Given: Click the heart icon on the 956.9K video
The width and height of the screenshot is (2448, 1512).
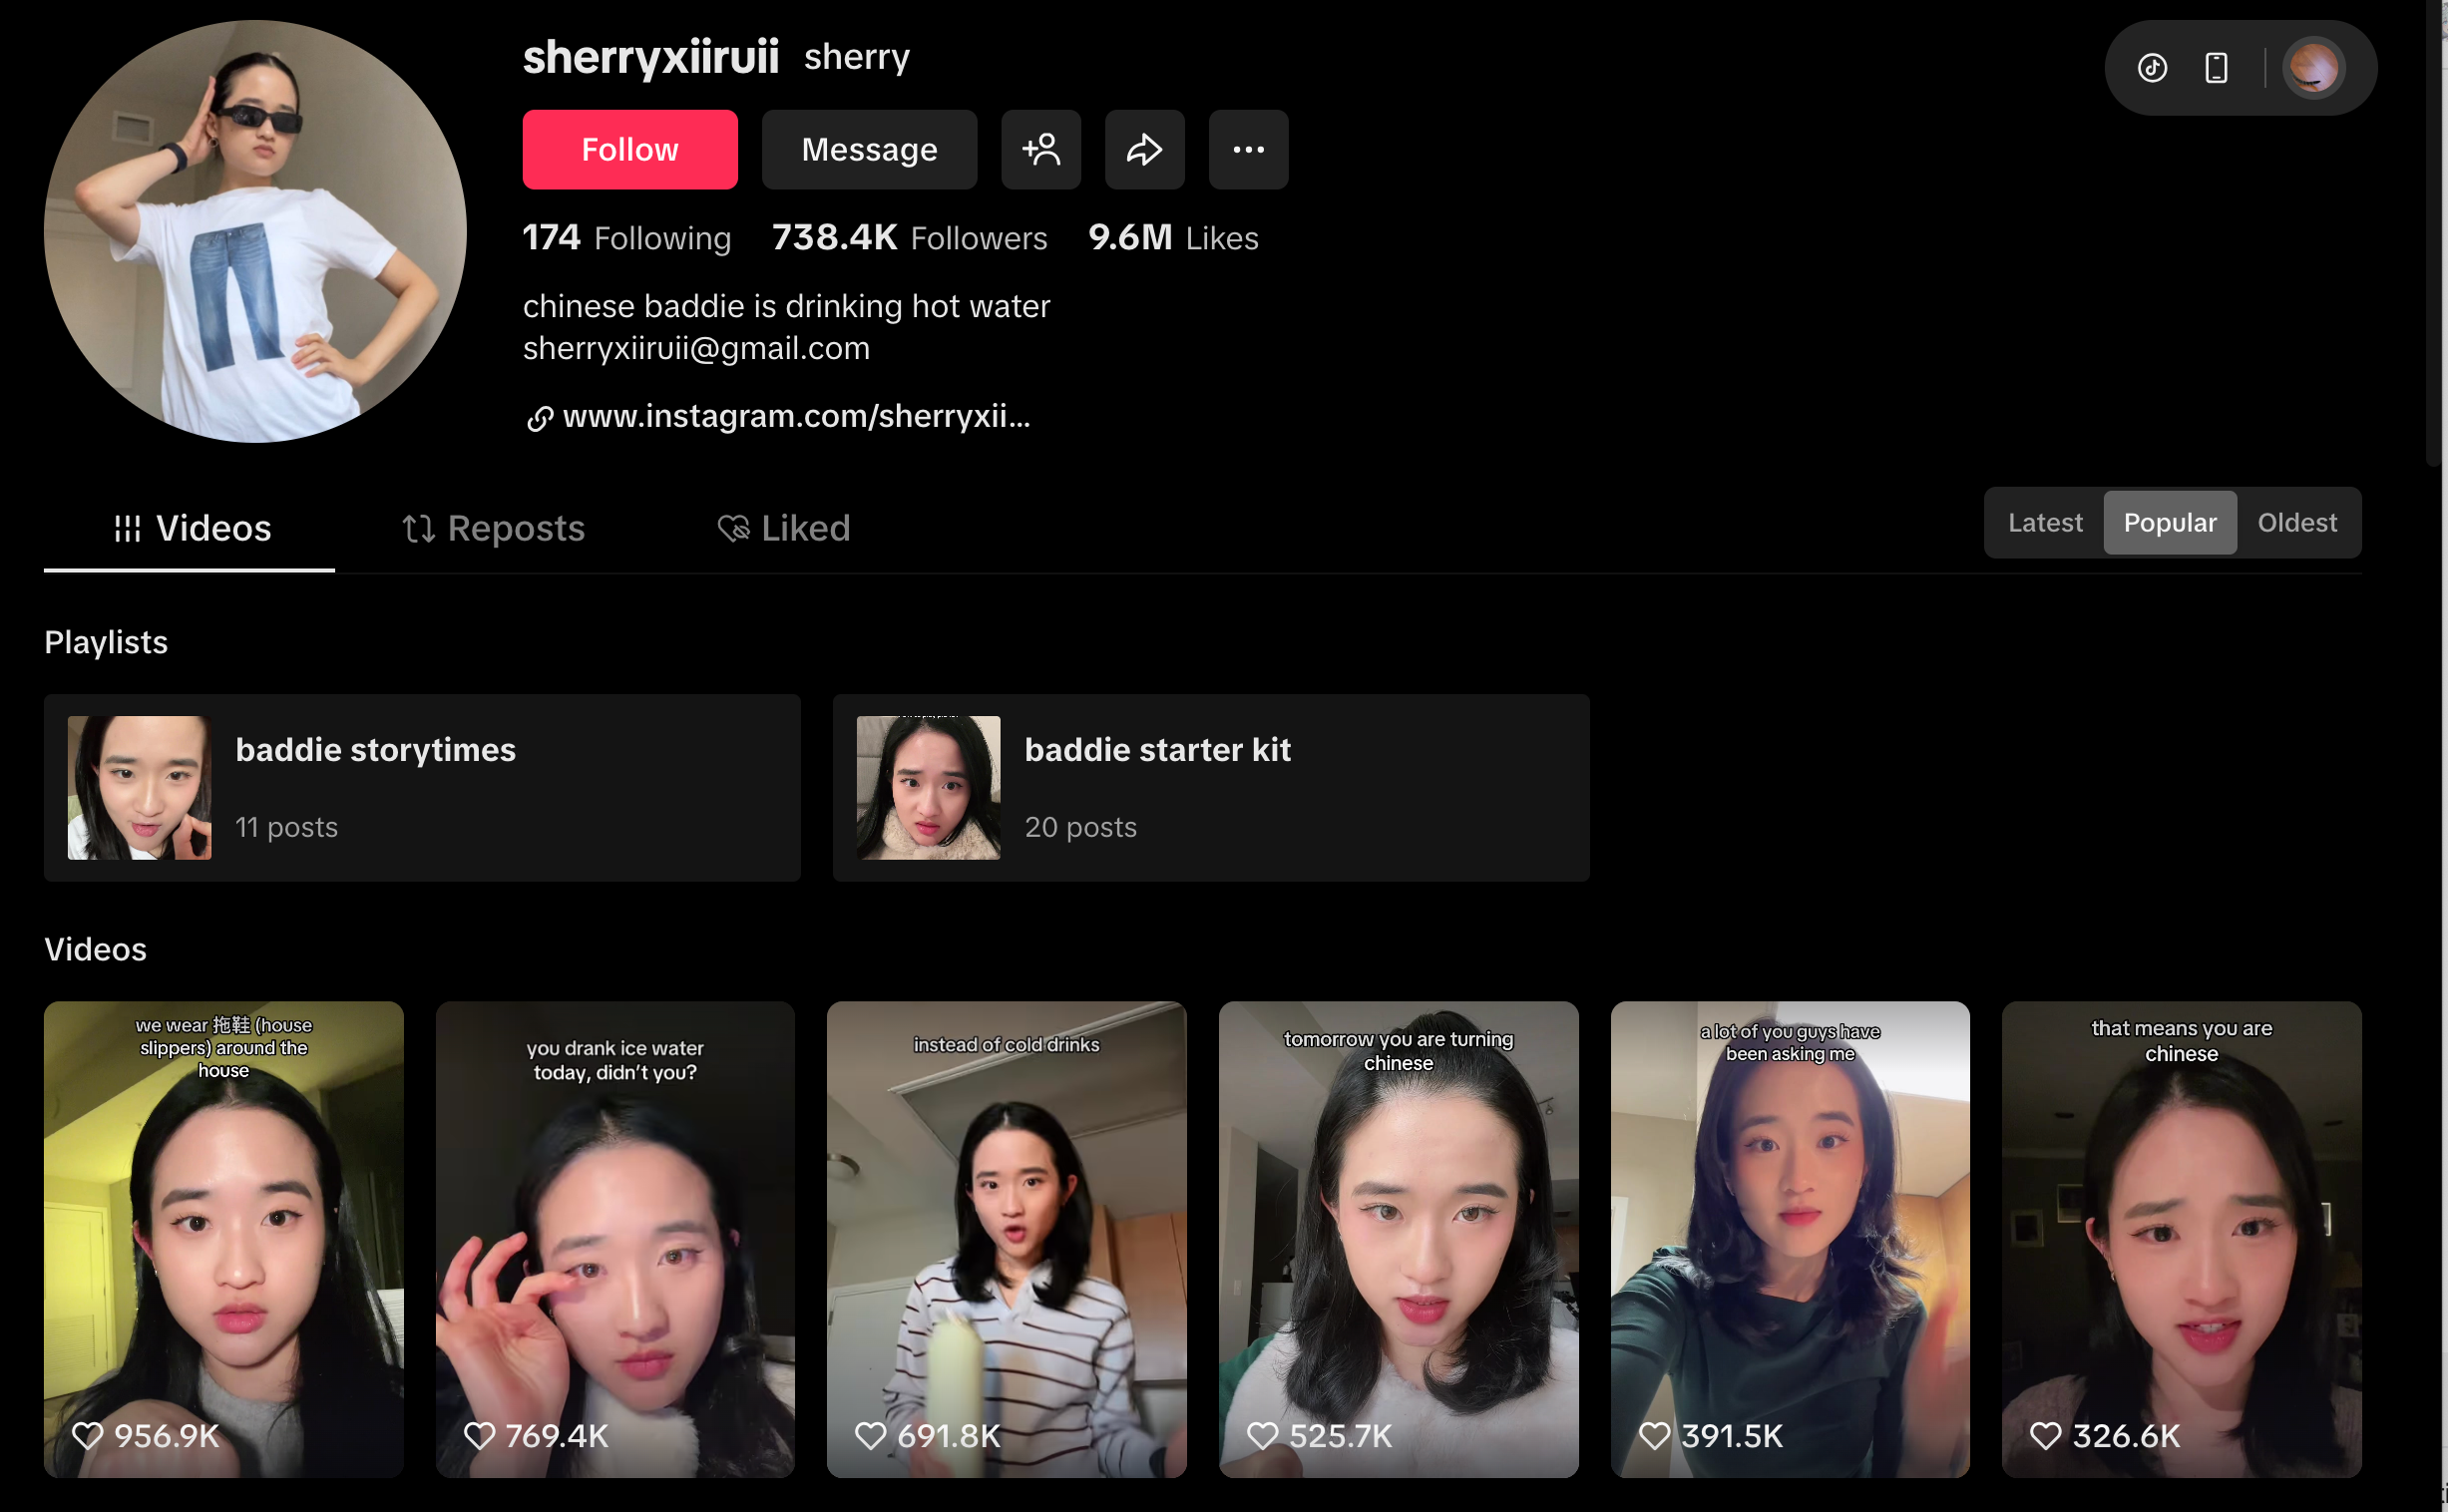Looking at the screenshot, I should pos(88,1436).
